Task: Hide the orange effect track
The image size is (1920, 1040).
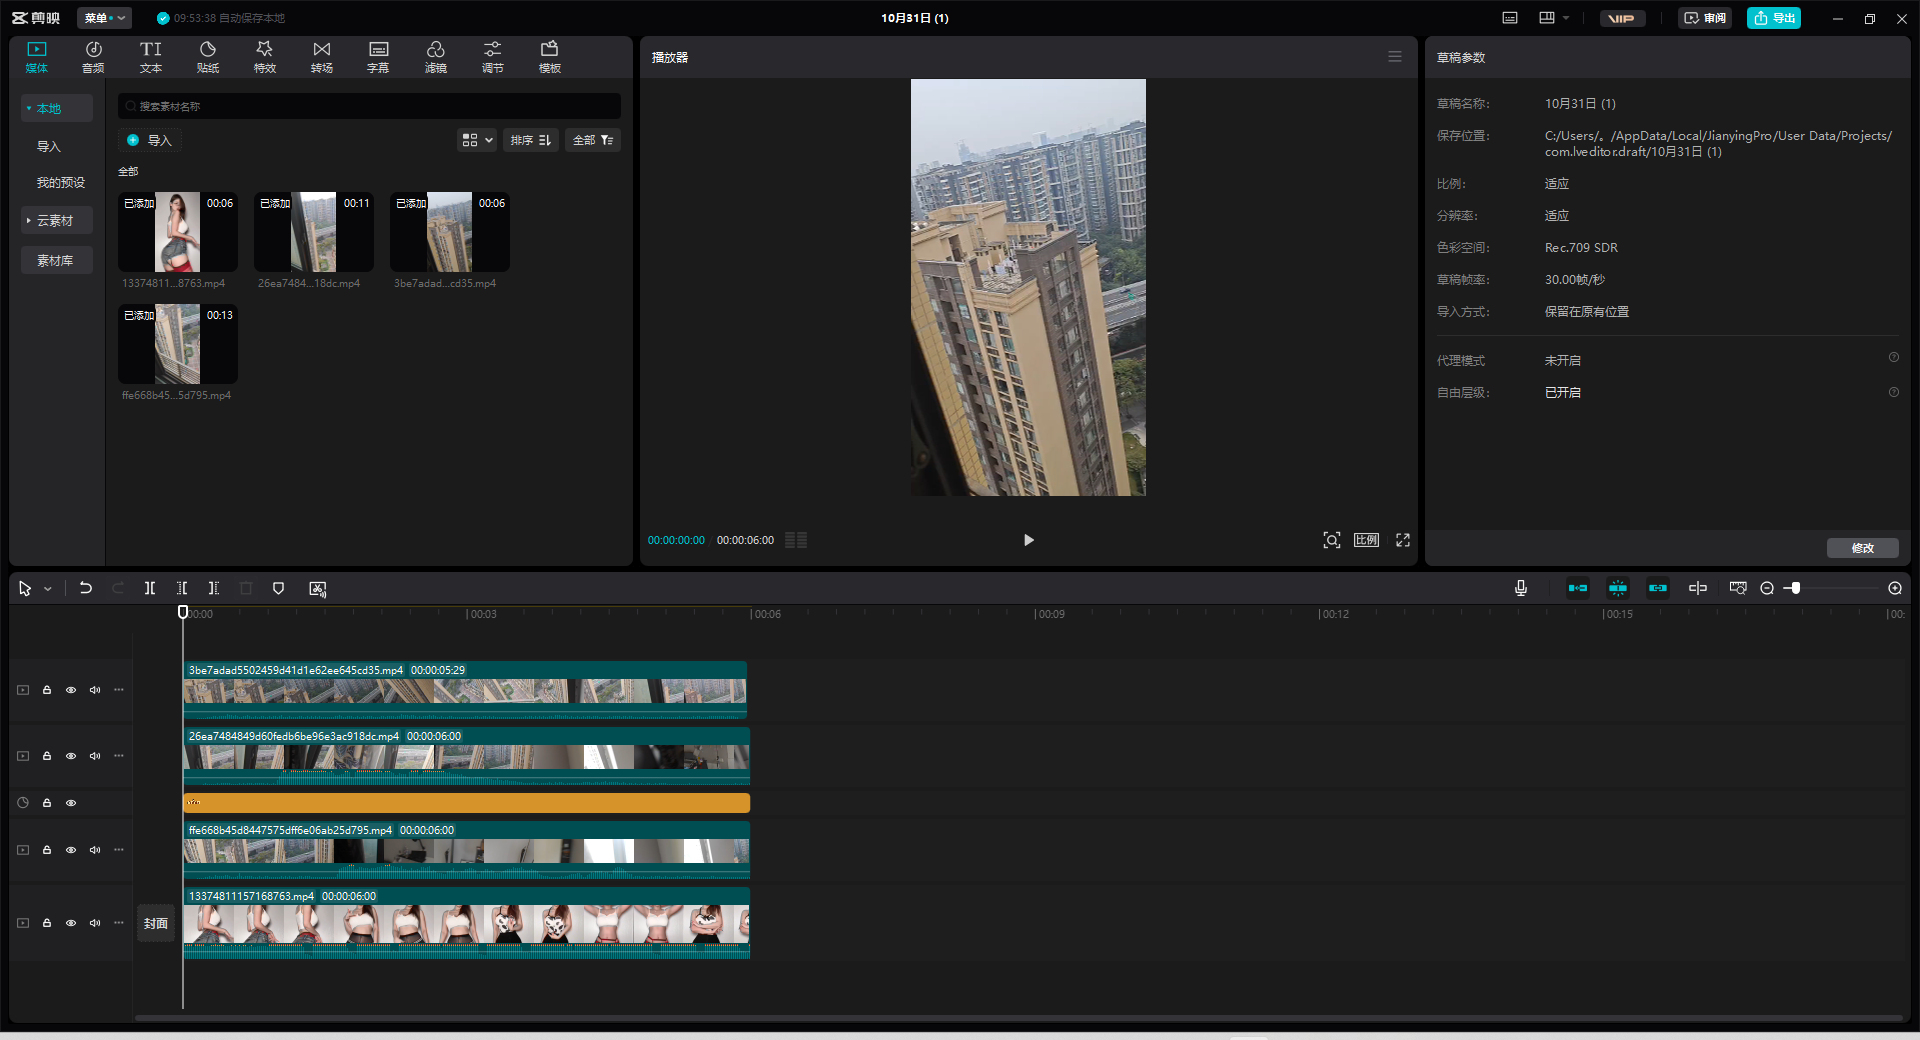Action: (71, 803)
